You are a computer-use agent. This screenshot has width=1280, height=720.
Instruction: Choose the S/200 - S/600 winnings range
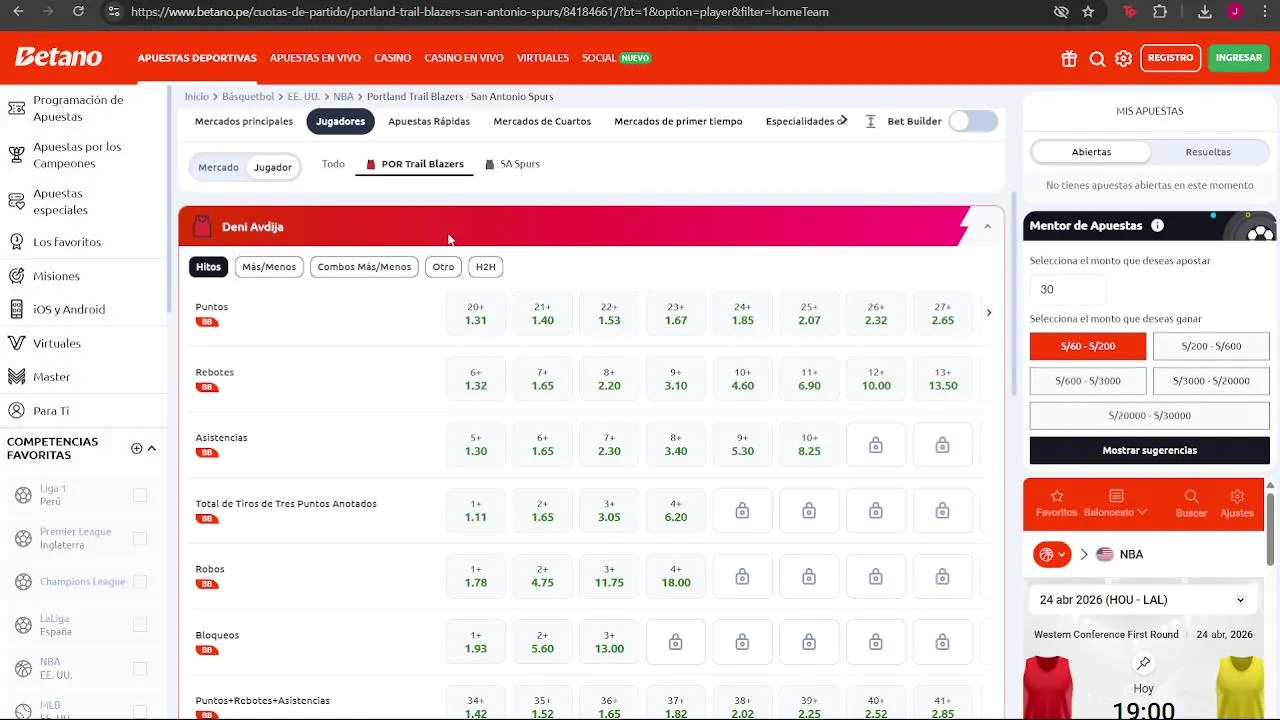(x=1211, y=346)
